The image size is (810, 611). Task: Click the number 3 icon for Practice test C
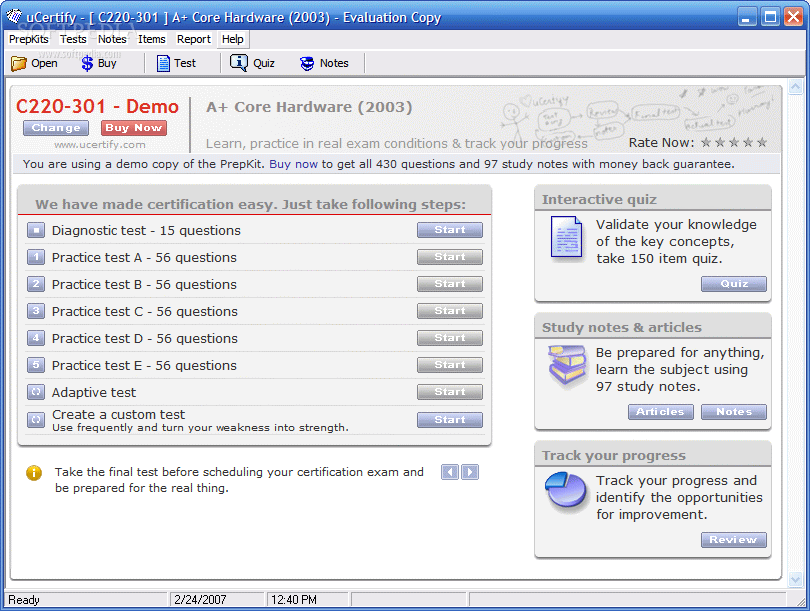point(36,311)
